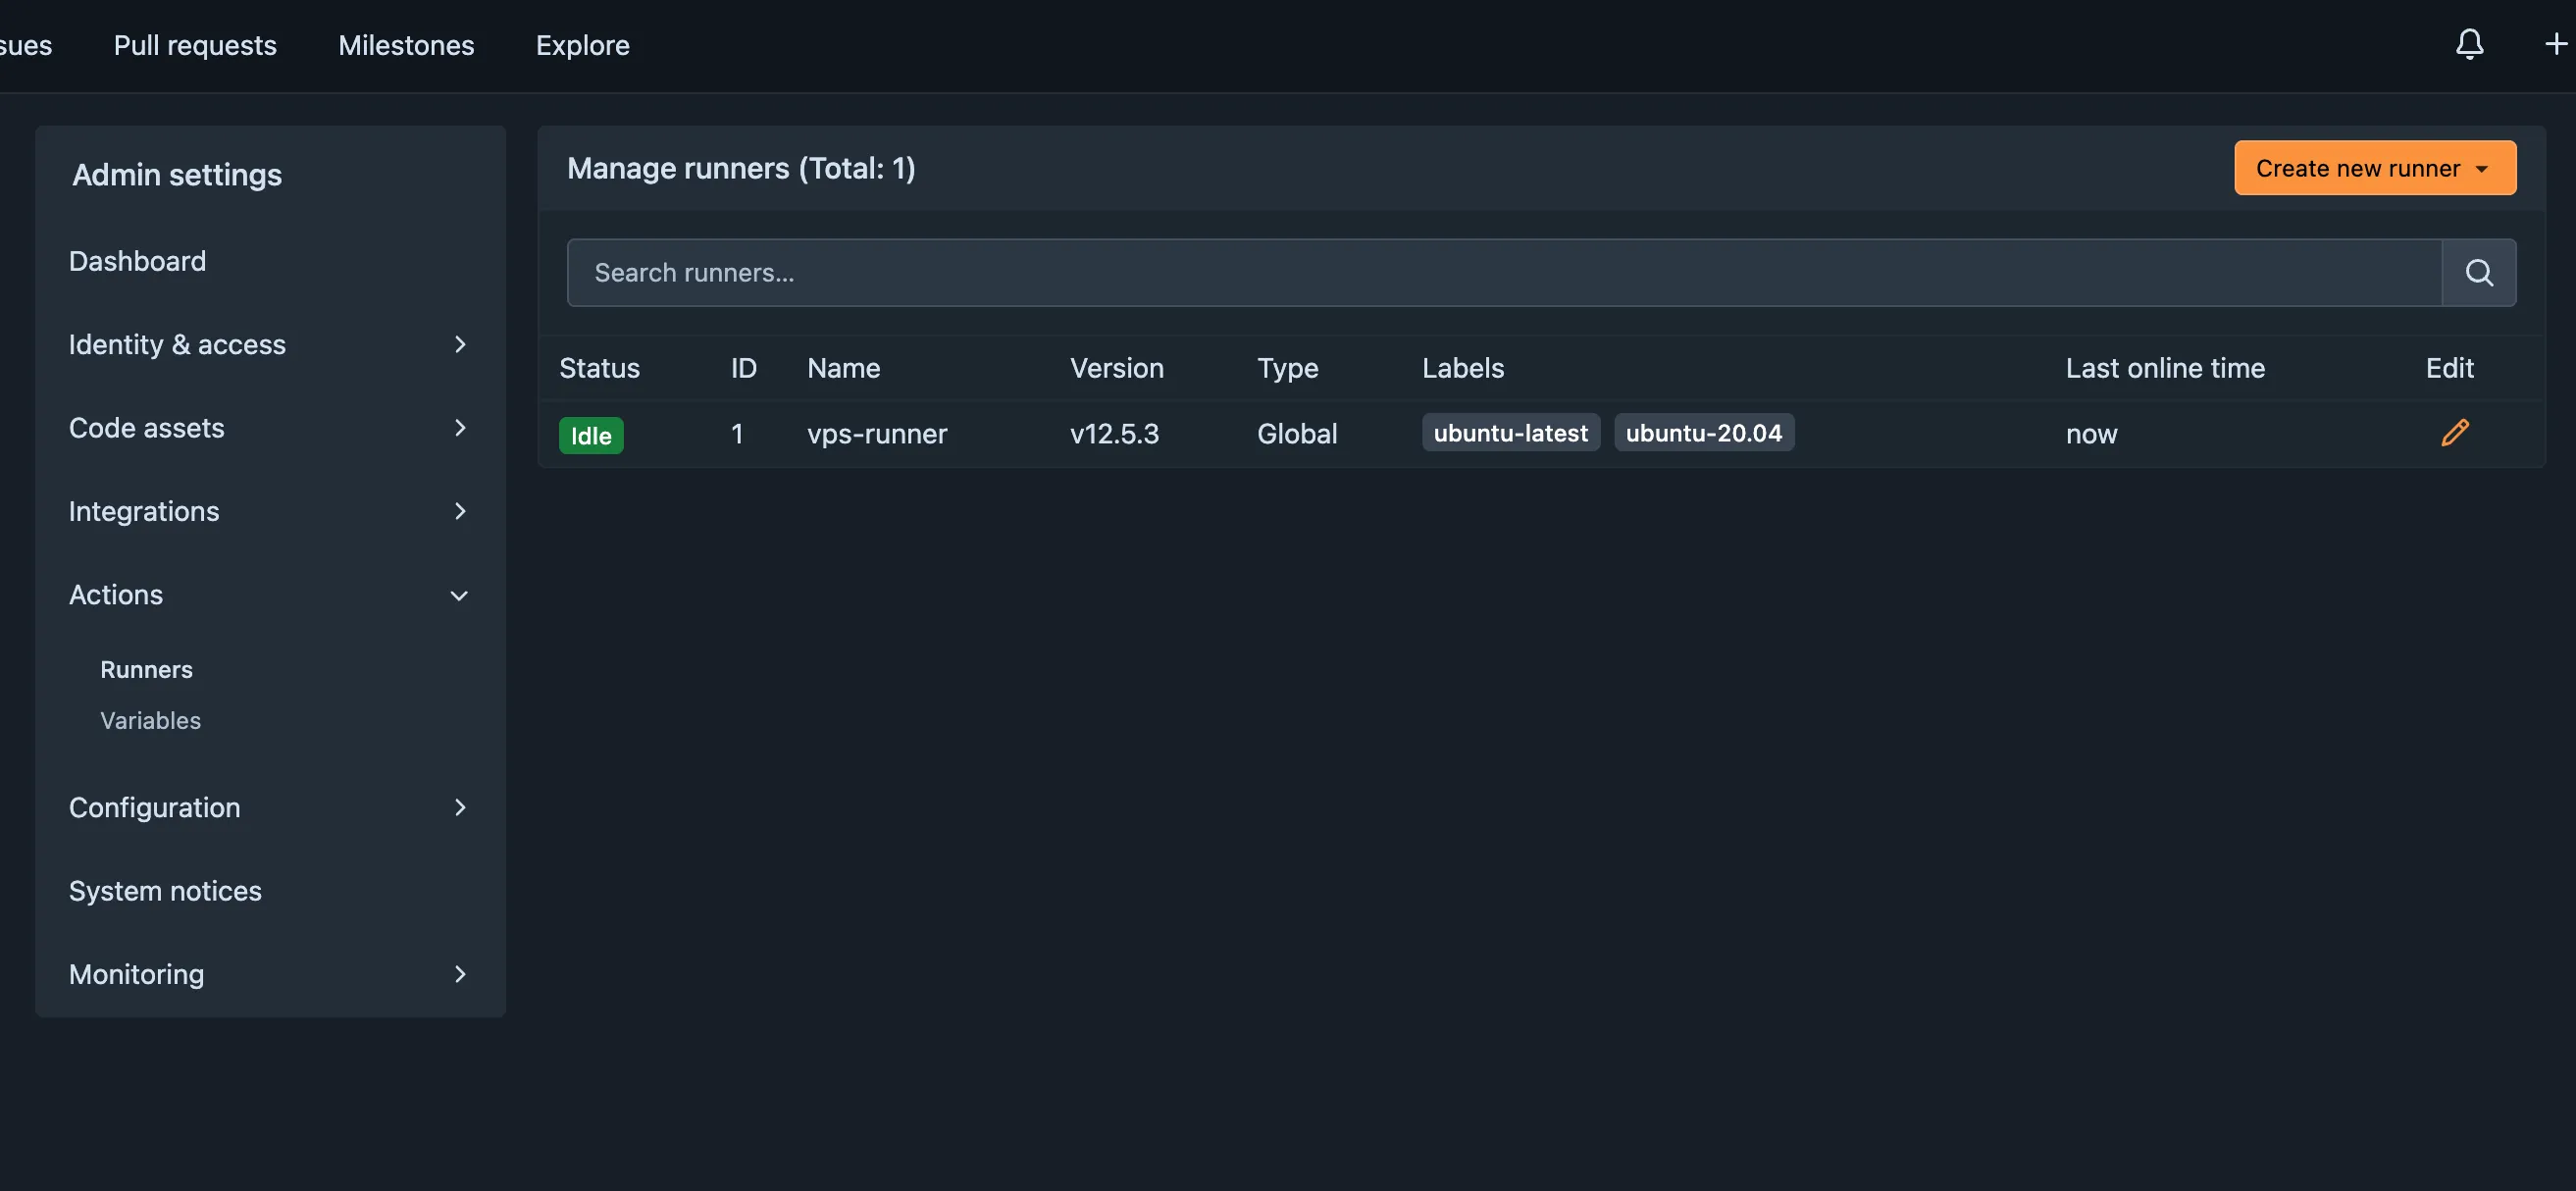Focus the Search runners field
2576x1191 pixels.
[1503, 272]
